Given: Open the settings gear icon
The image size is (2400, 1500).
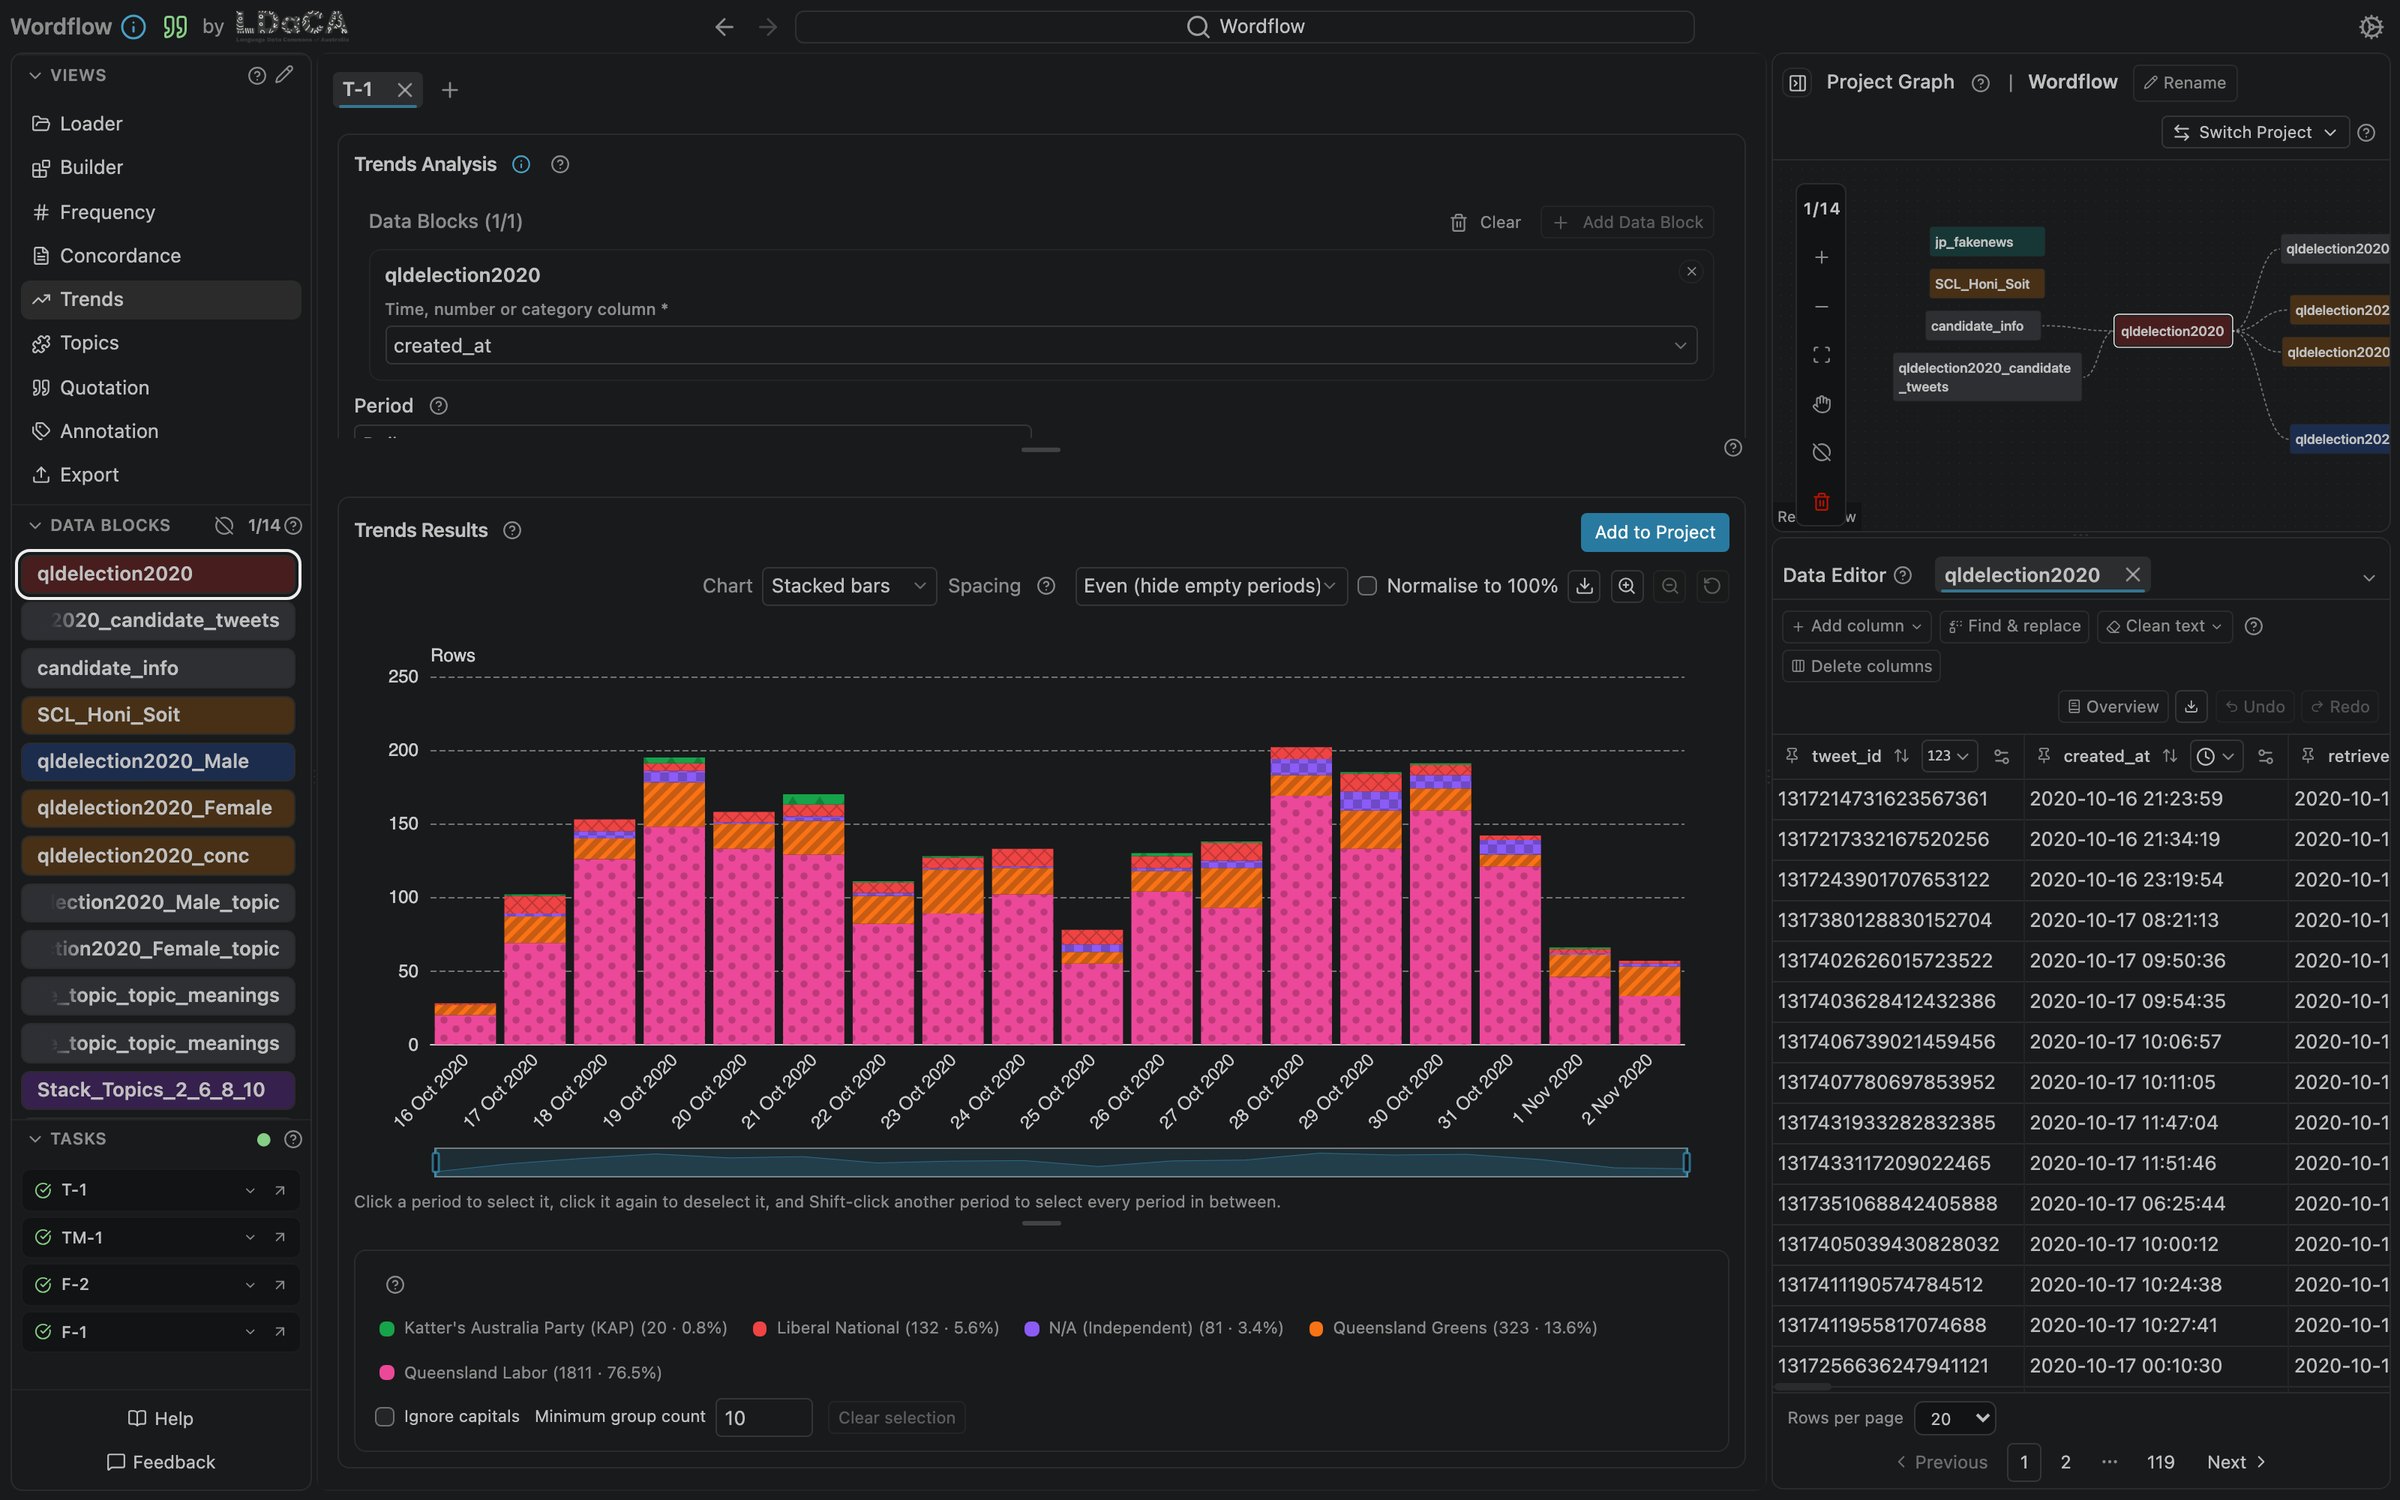Looking at the screenshot, I should [x=2370, y=27].
